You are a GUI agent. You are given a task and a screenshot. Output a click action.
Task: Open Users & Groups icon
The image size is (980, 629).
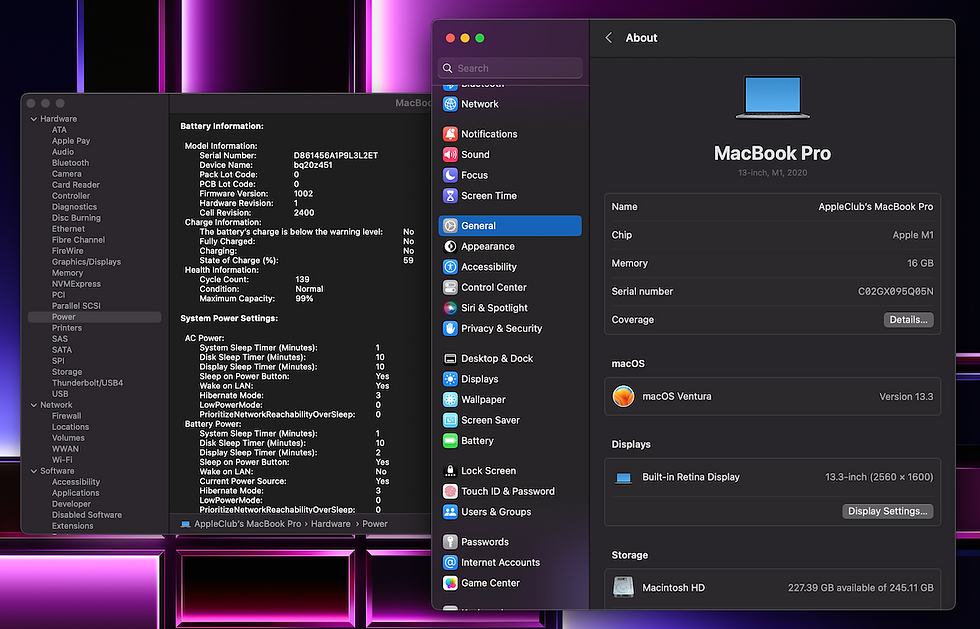point(450,511)
